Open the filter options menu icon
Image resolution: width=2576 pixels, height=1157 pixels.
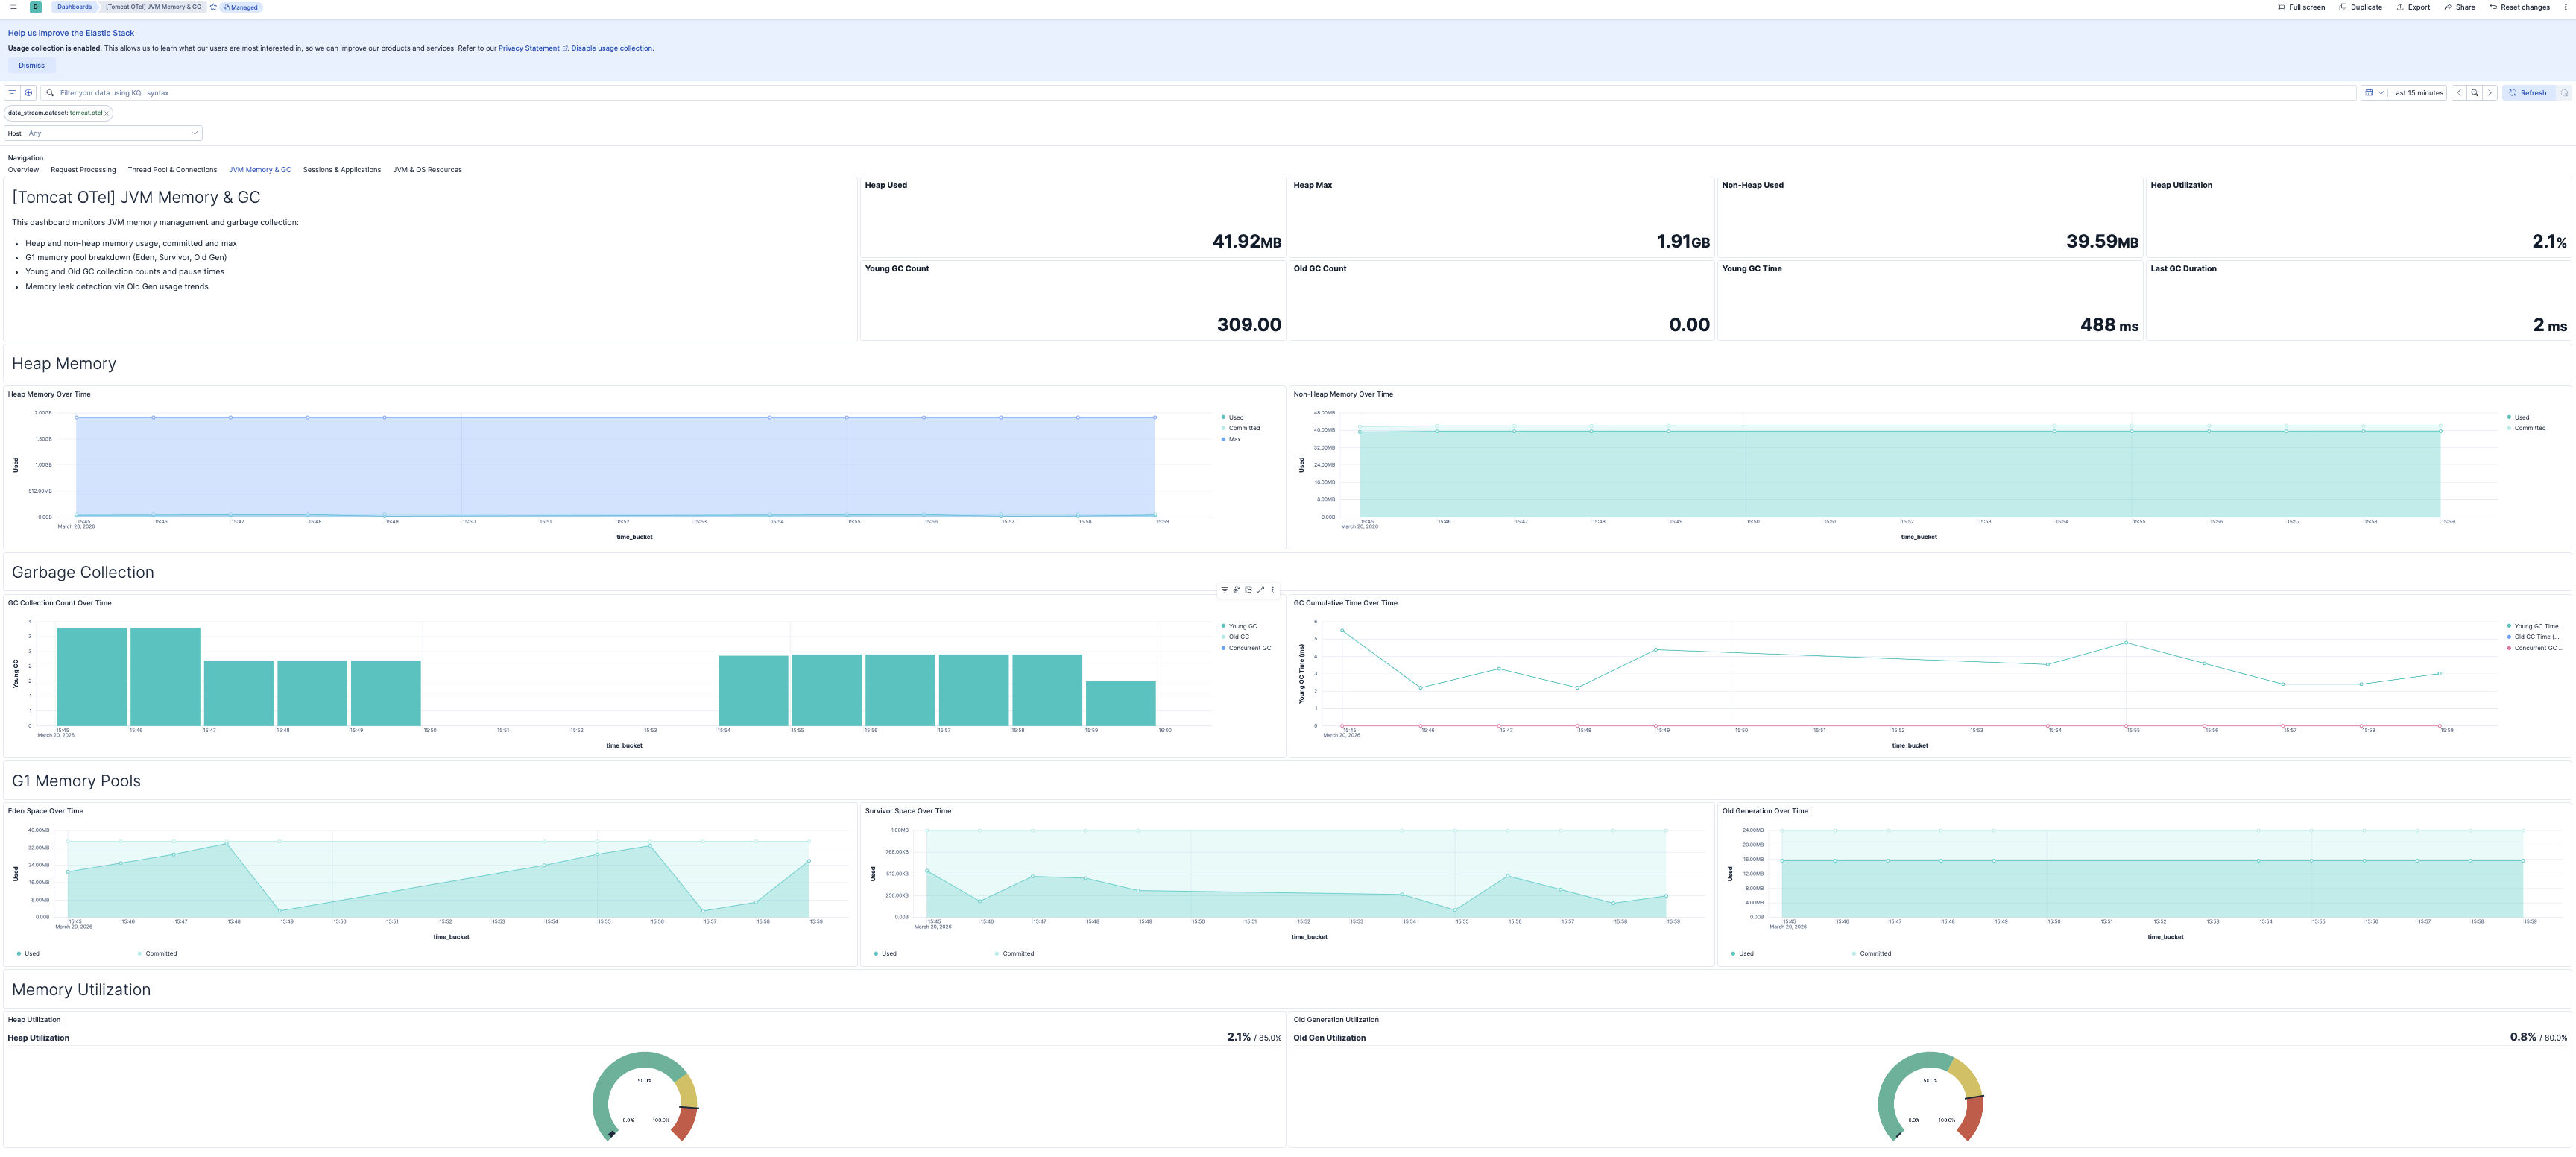12,93
